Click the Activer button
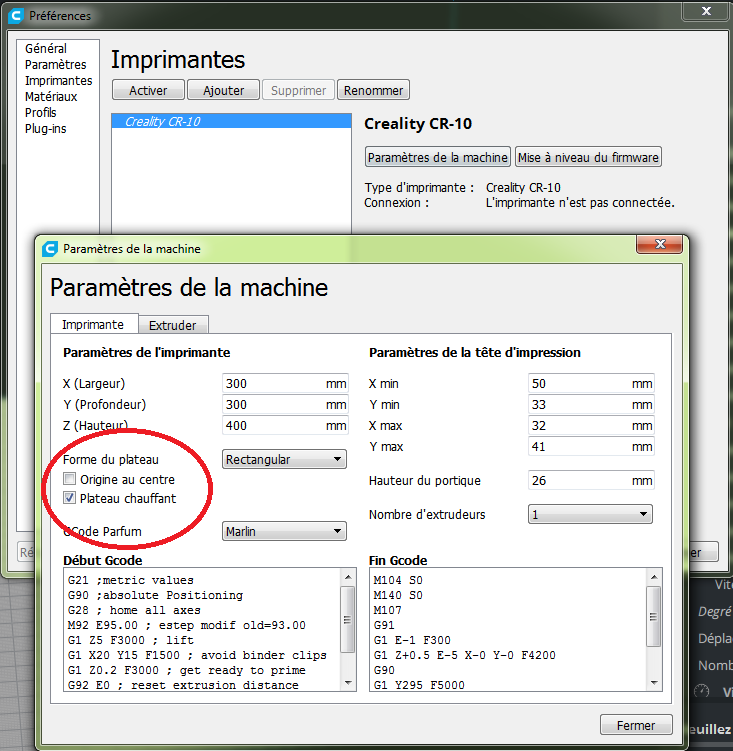The height and width of the screenshot is (751, 733). [x=148, y=90]
